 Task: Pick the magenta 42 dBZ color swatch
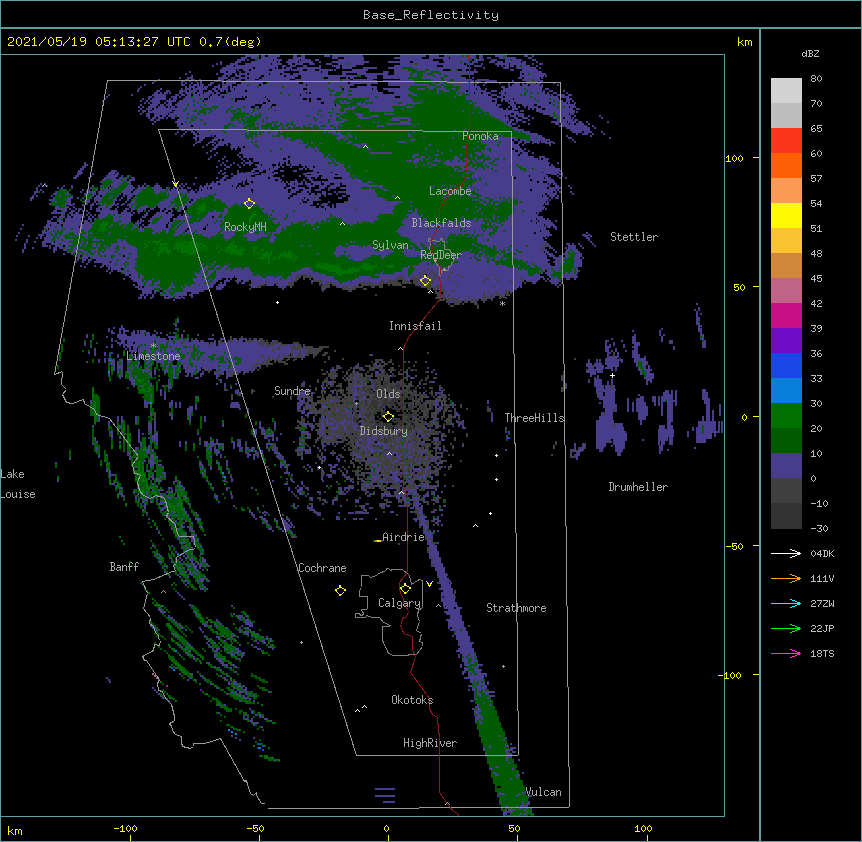click(786, 315)
